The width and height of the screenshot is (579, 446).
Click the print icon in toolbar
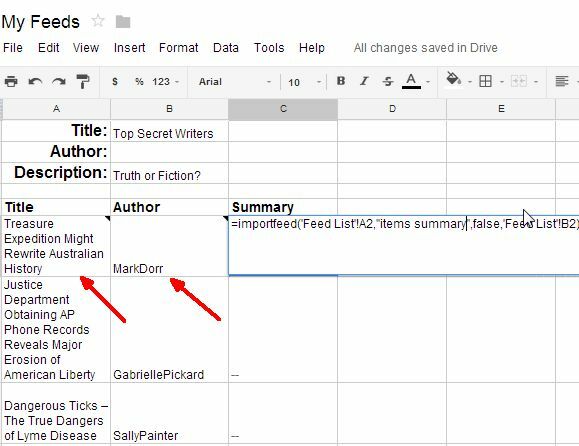[11, 81]
